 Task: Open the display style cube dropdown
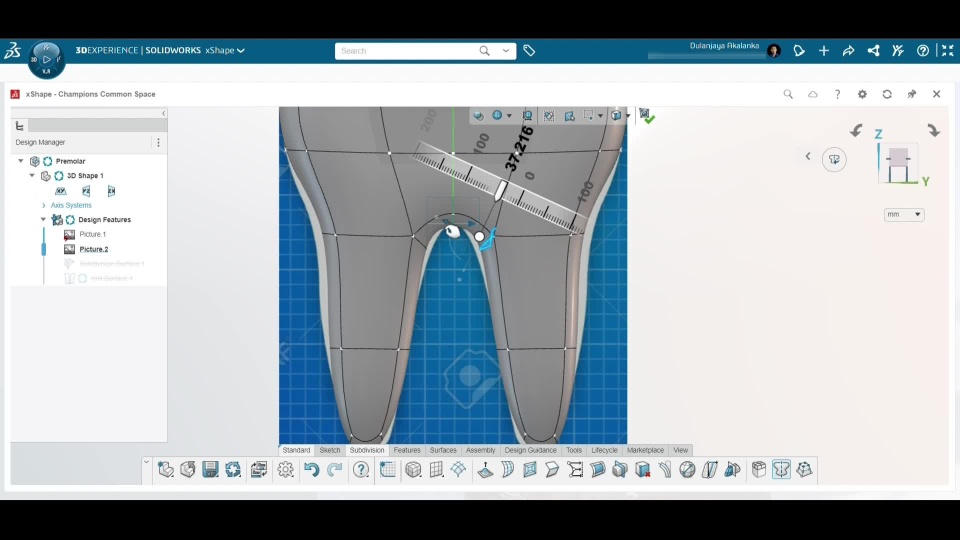628,116
